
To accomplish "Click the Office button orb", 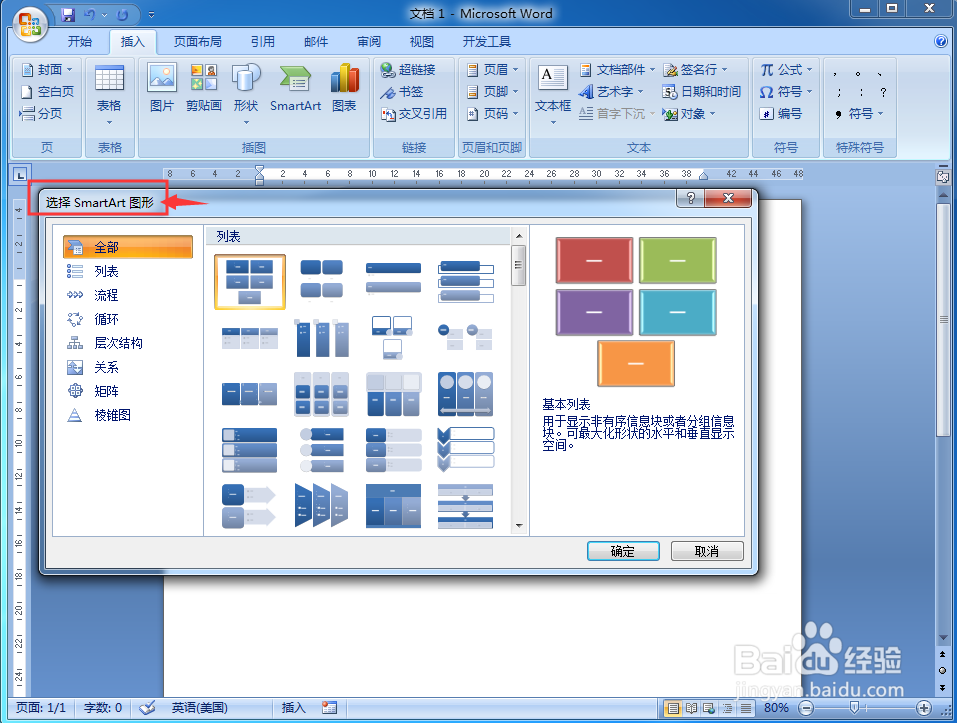I will [x=30, y=24].
